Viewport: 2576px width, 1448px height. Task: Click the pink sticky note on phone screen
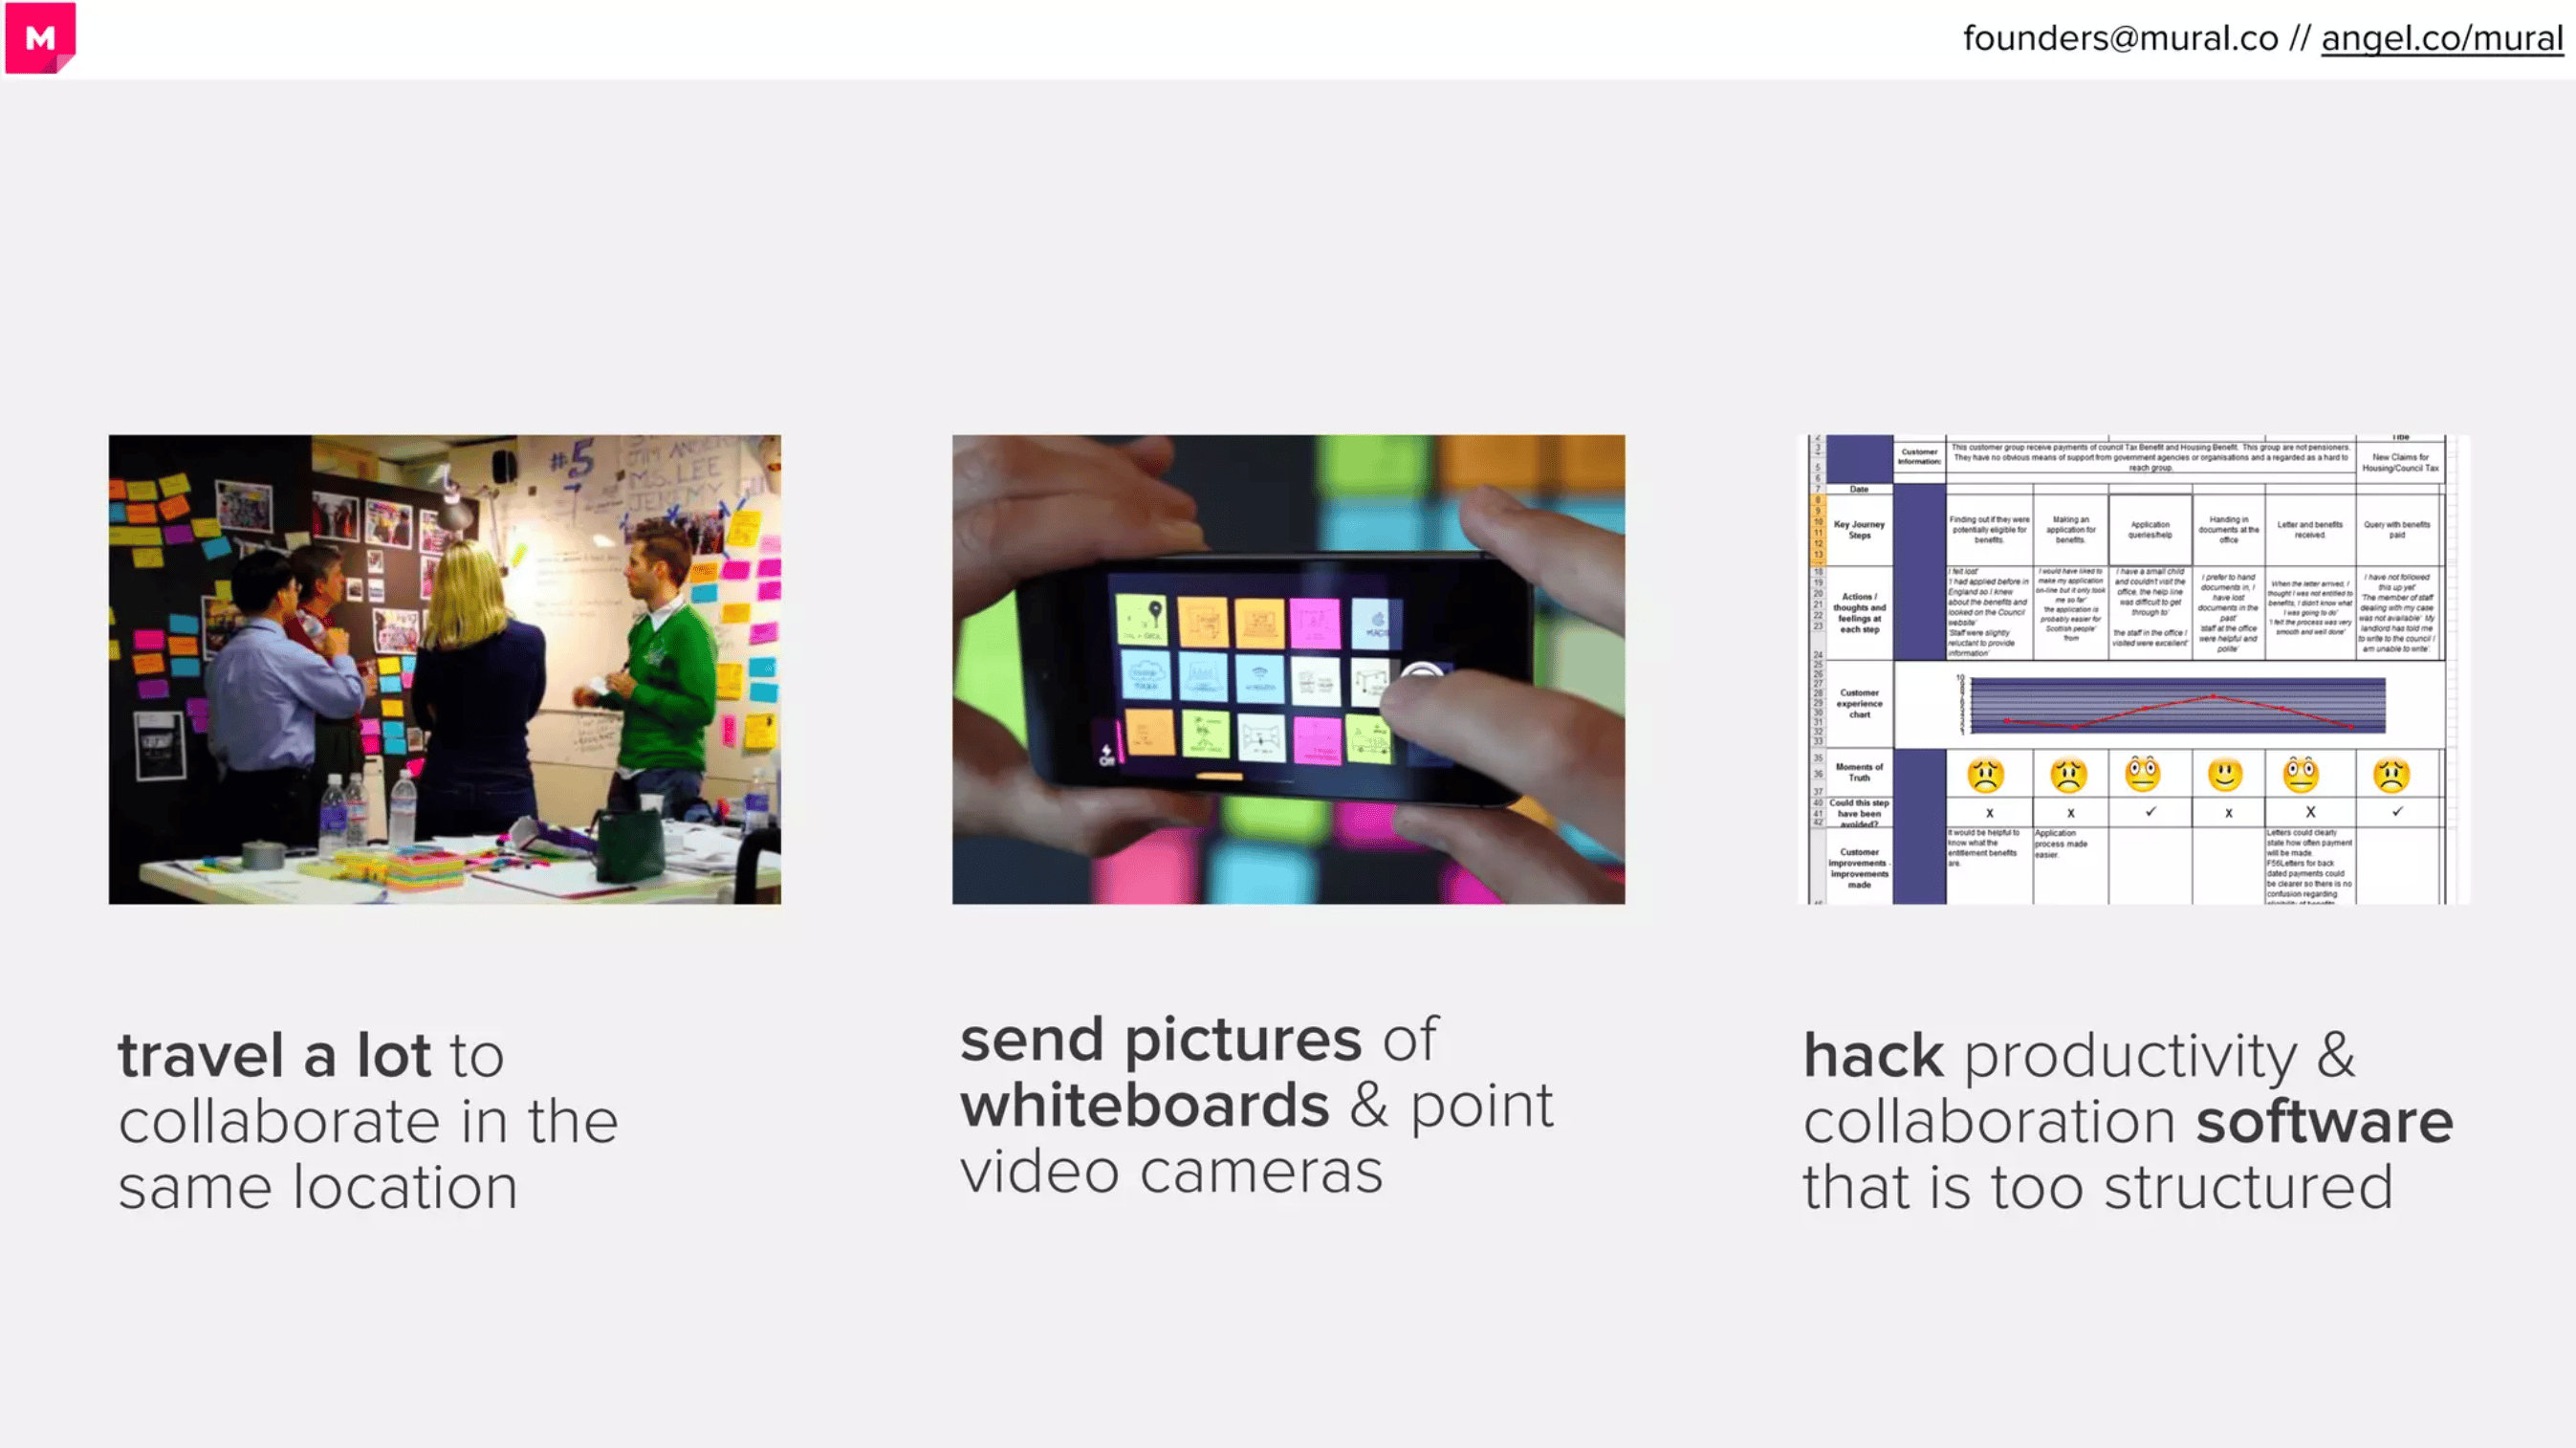click(1315, 623)
